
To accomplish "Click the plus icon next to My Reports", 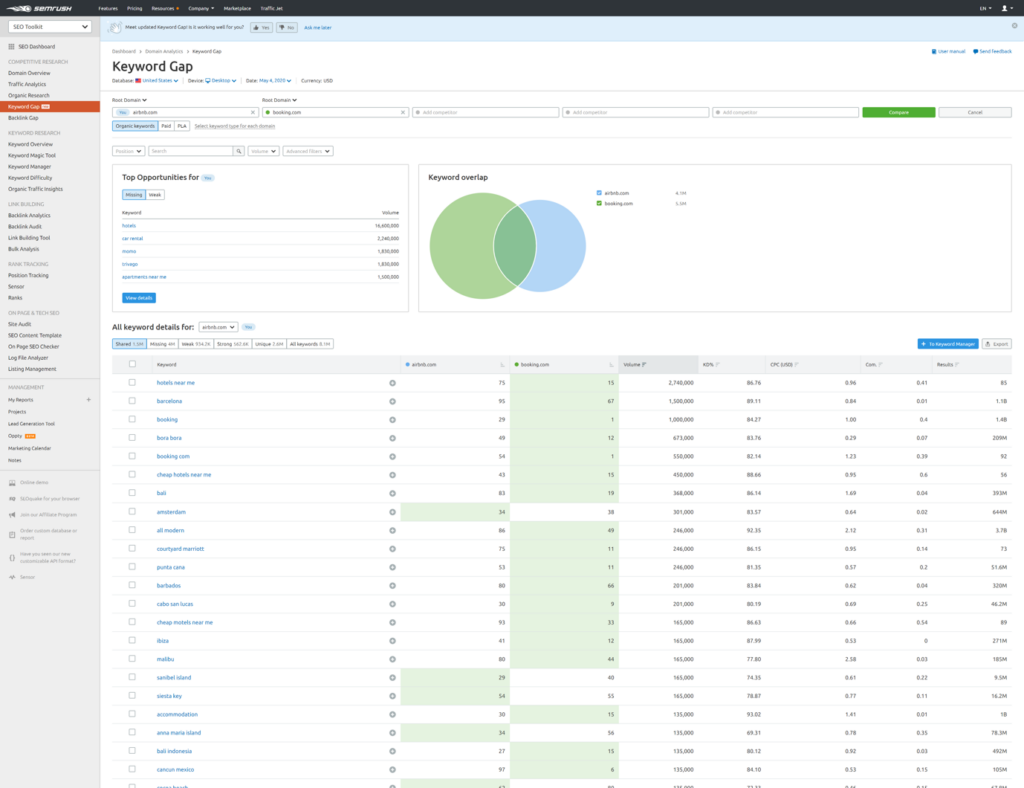I will pyautogui.click(x=89, y=400).
